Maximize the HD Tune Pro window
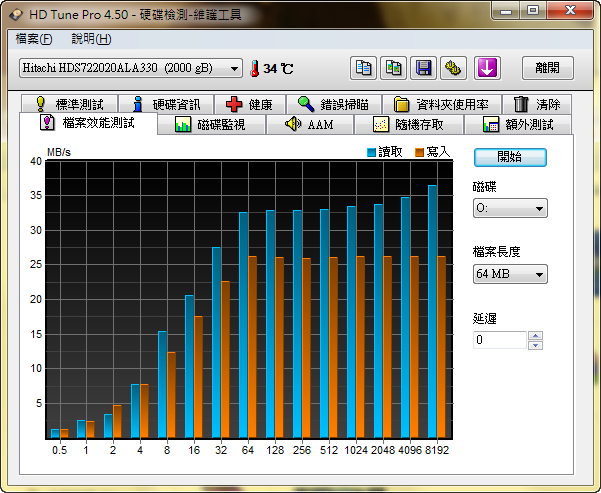601x493 pixels. (533, 10)
